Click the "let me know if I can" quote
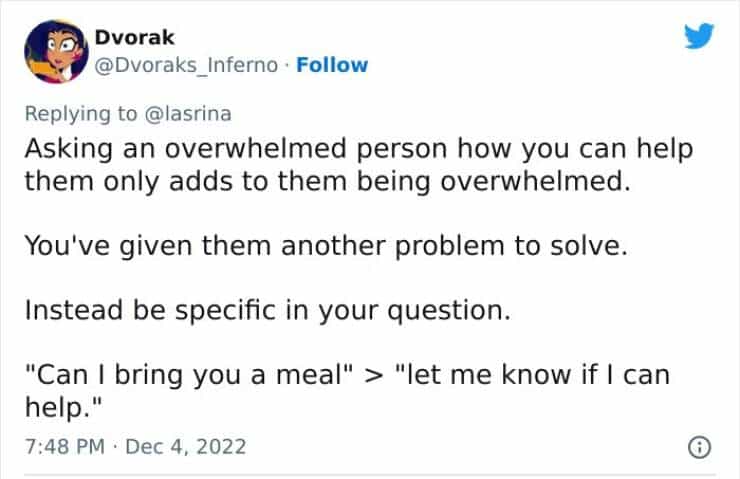 [x=532, y=375]
